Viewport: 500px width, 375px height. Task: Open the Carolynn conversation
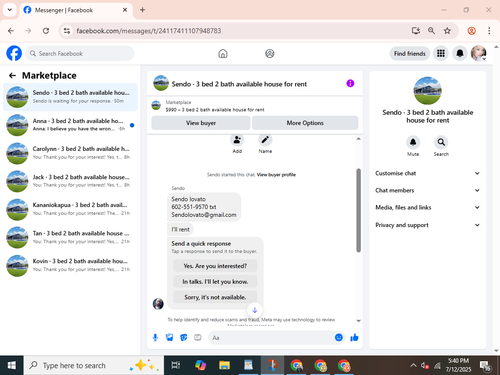70,153
